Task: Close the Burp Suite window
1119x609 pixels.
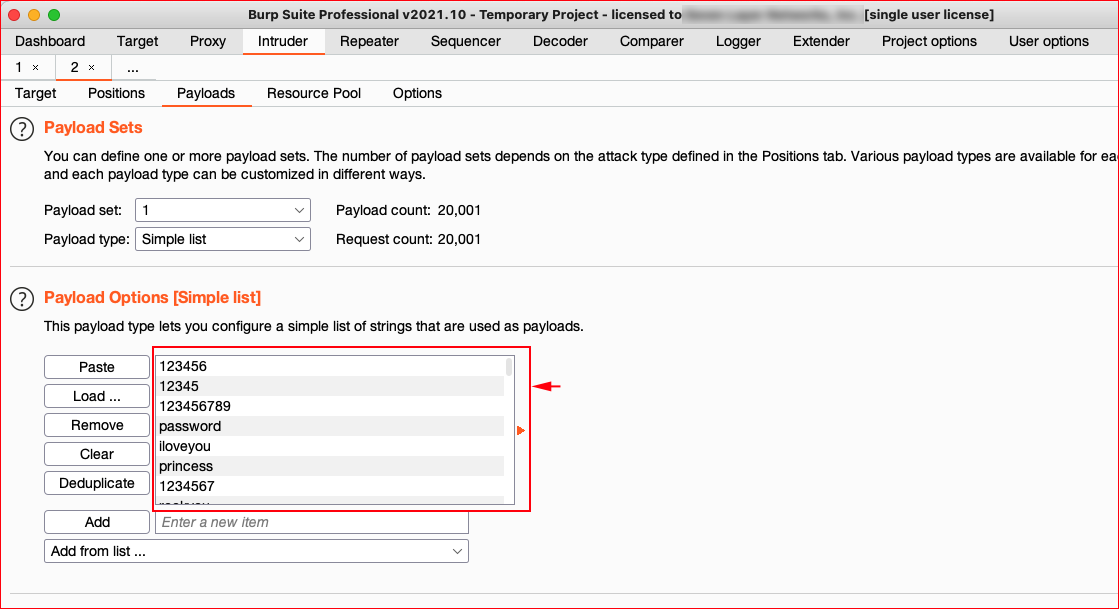Action: (14, 15)
